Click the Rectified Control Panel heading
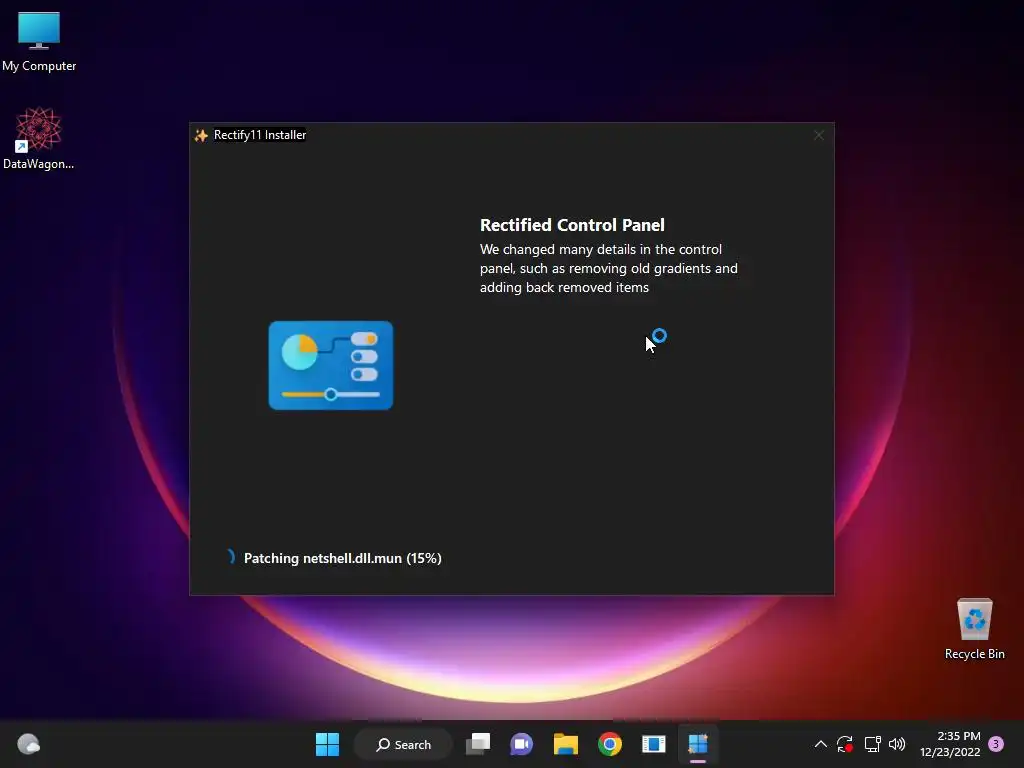Screen dimensions: 1024x768 pyautogui.click(x=572, y=225)
